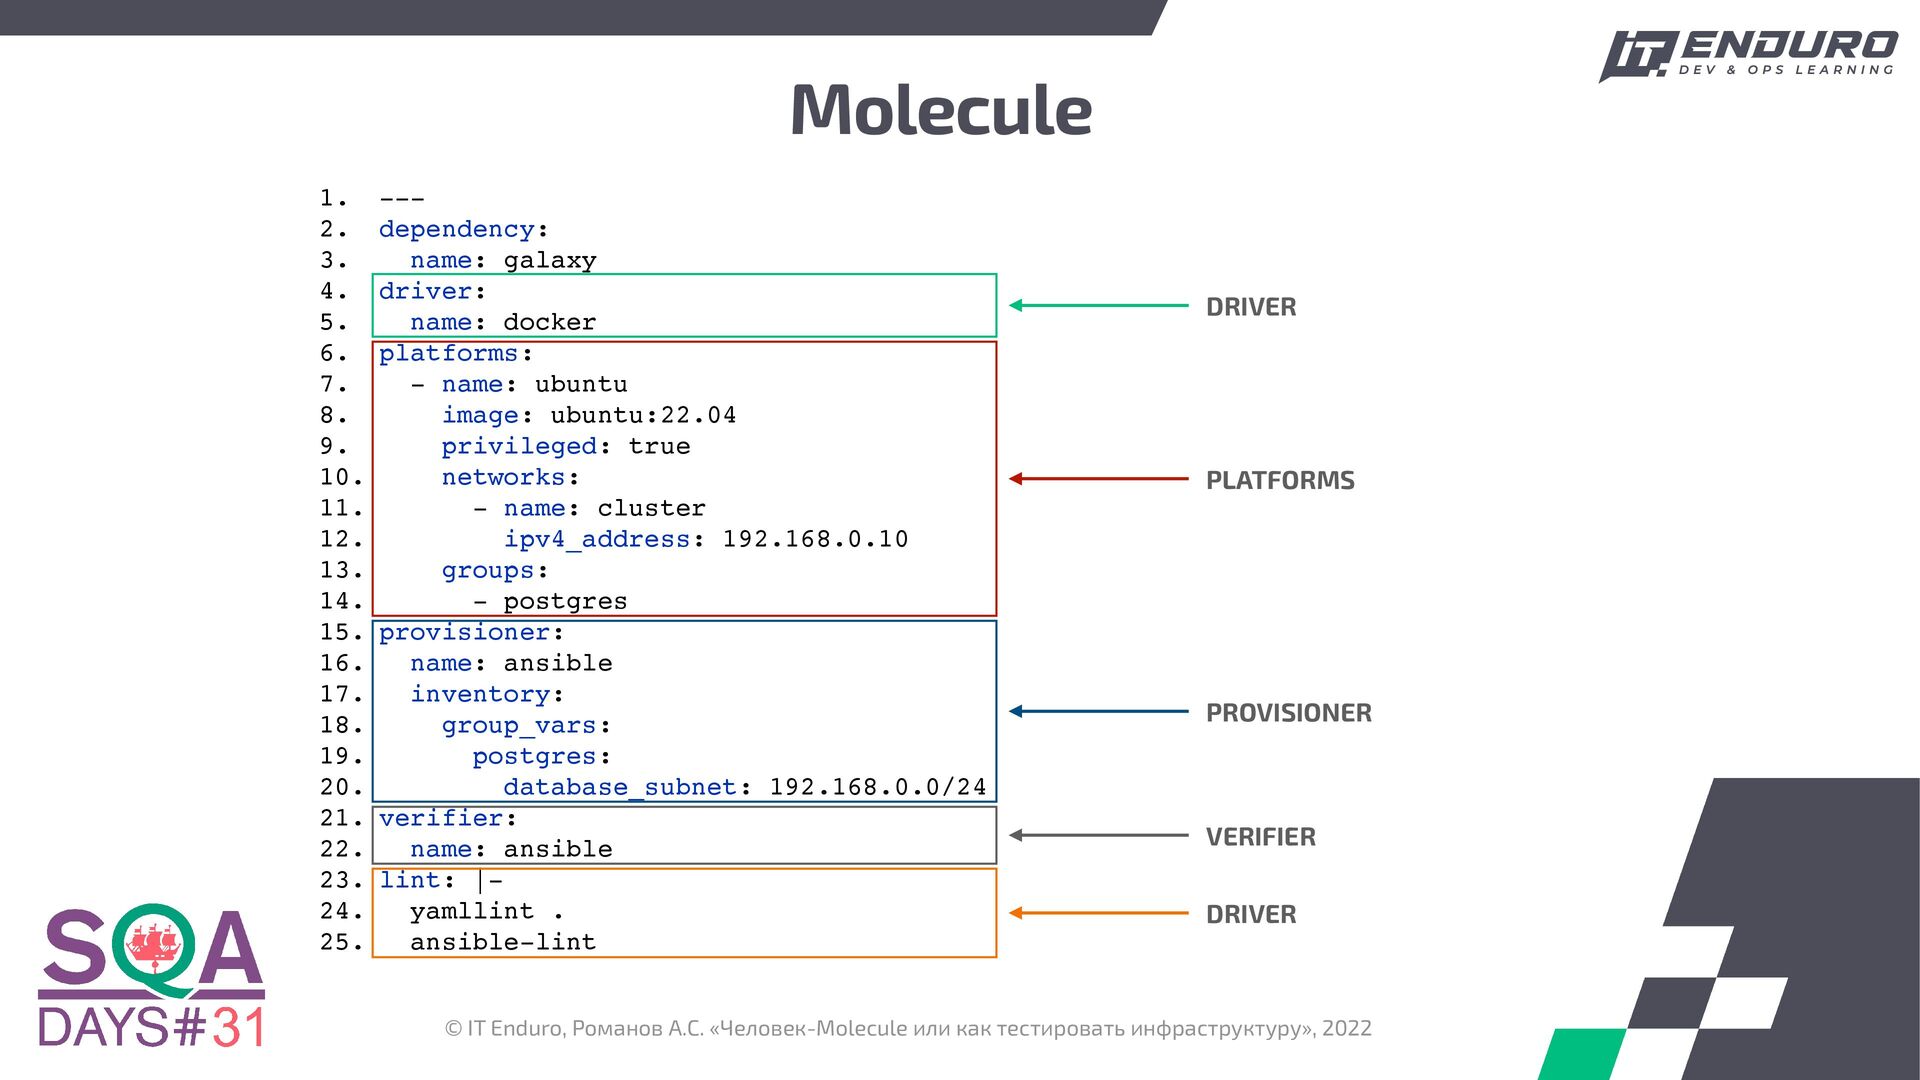
Task: Click the 'provisioner:' key
Action: (471, 632)
